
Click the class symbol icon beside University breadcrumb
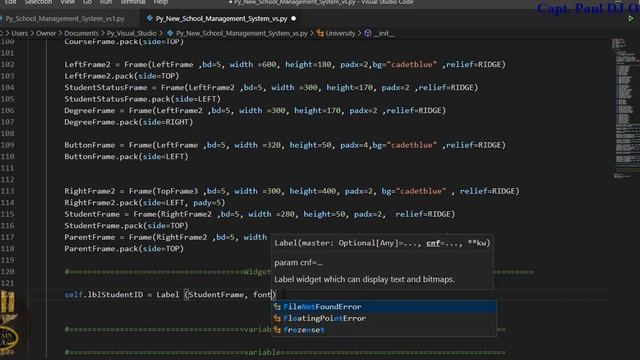coord(320,33)
